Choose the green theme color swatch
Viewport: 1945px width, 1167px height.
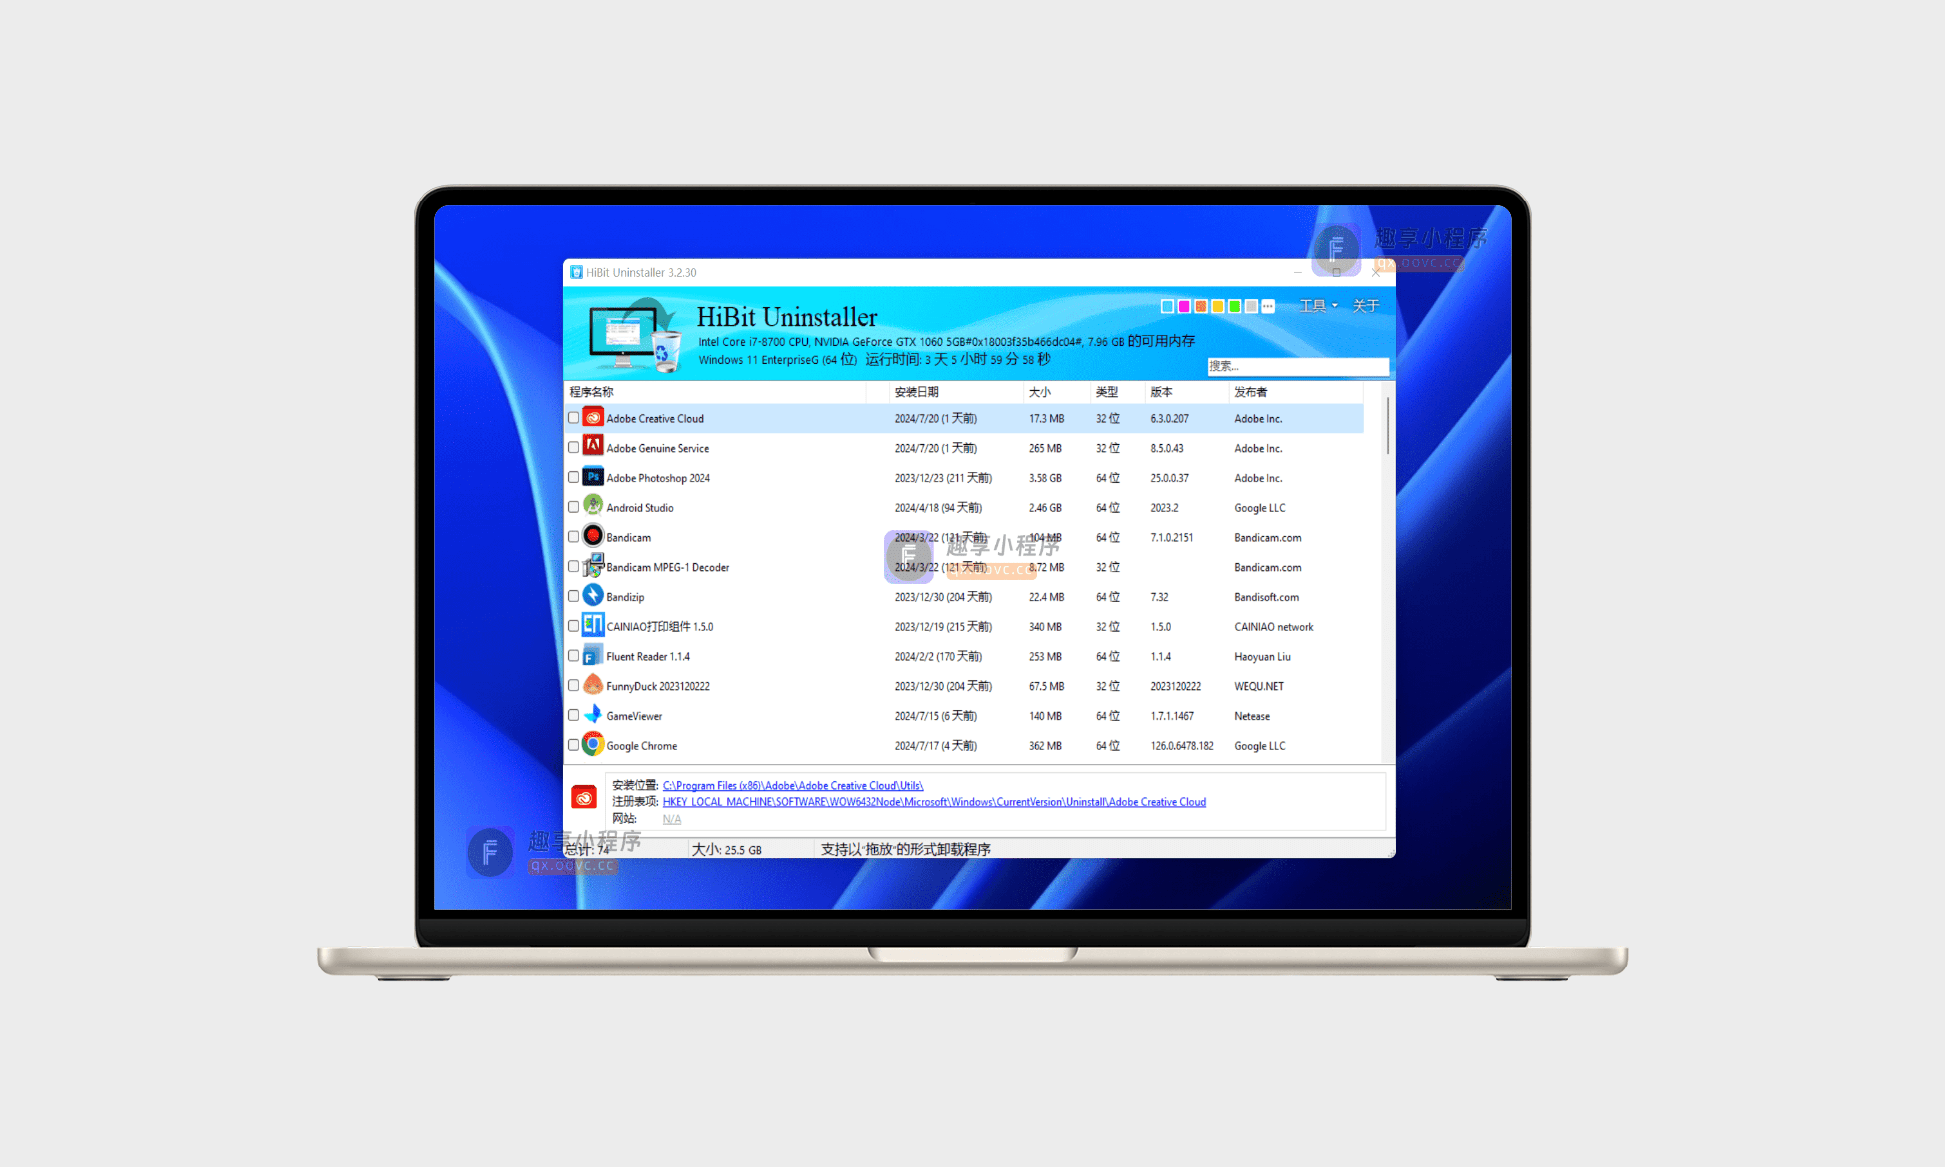[x=1235, y=307]
